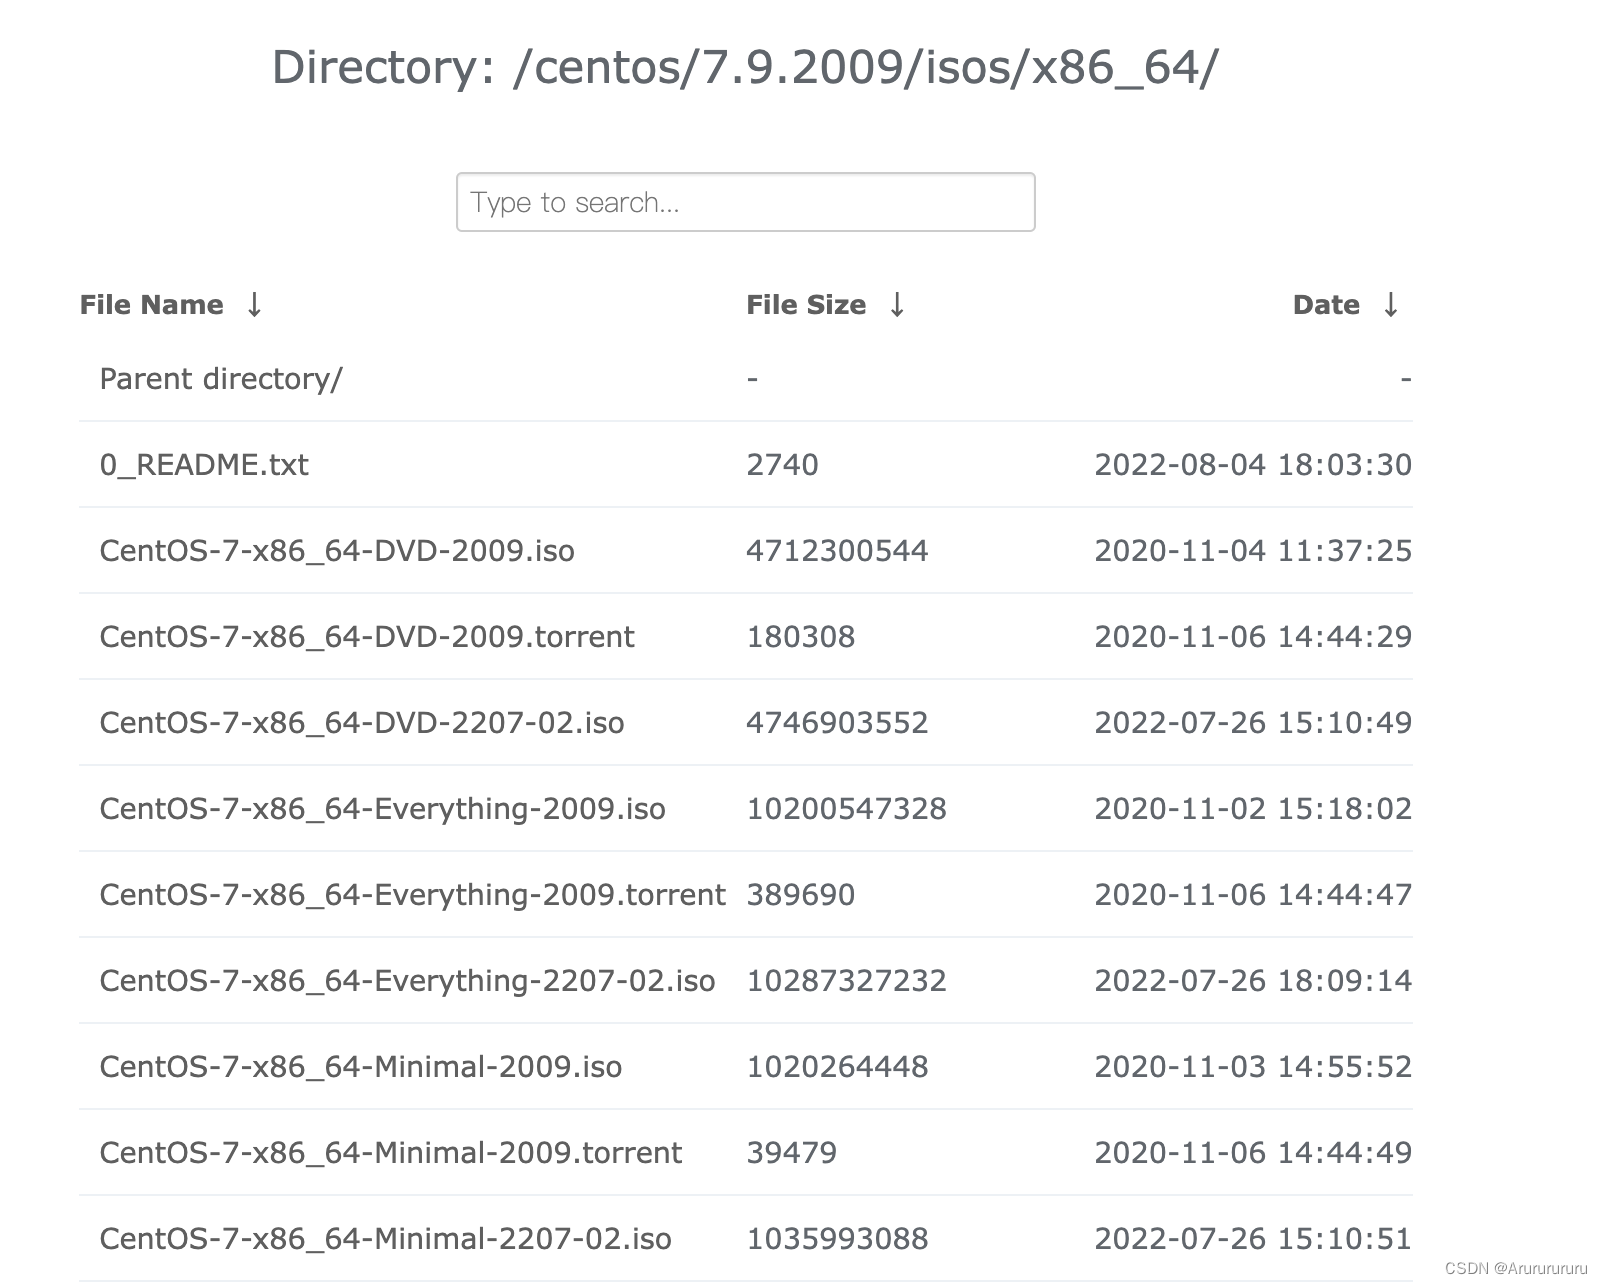Image resolution: width=1602 pixels, height=1284 pixels.
Task: Click date 2020-11-06 14:44:49
Action: (x=1253, y=1153)
